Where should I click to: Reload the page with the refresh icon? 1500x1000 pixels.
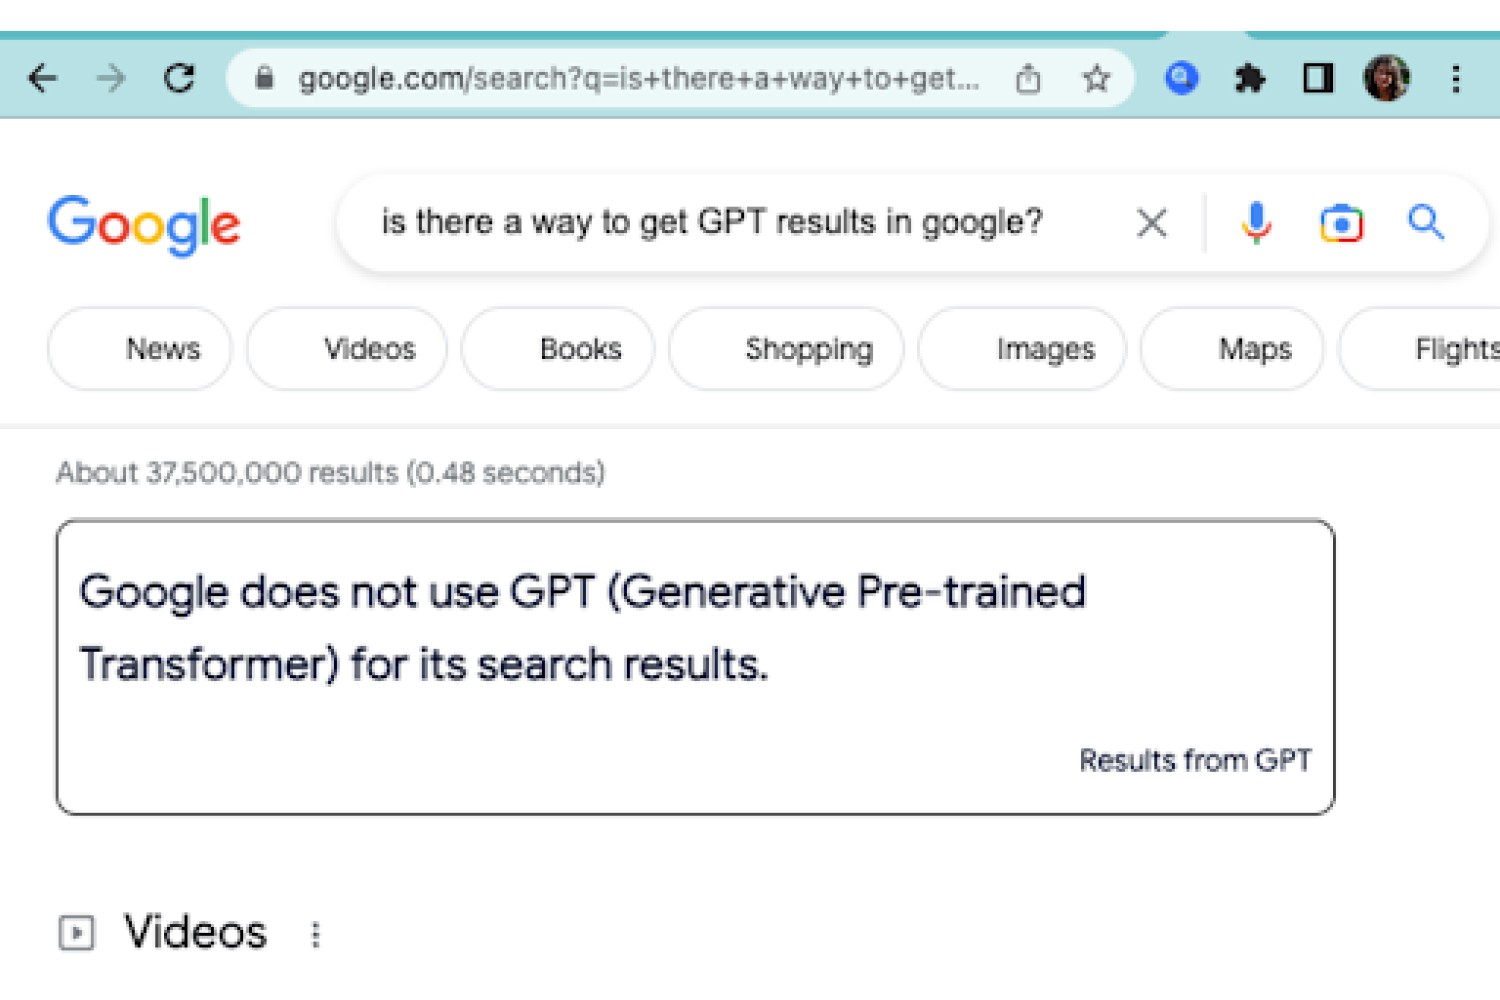tap(179, 78)
